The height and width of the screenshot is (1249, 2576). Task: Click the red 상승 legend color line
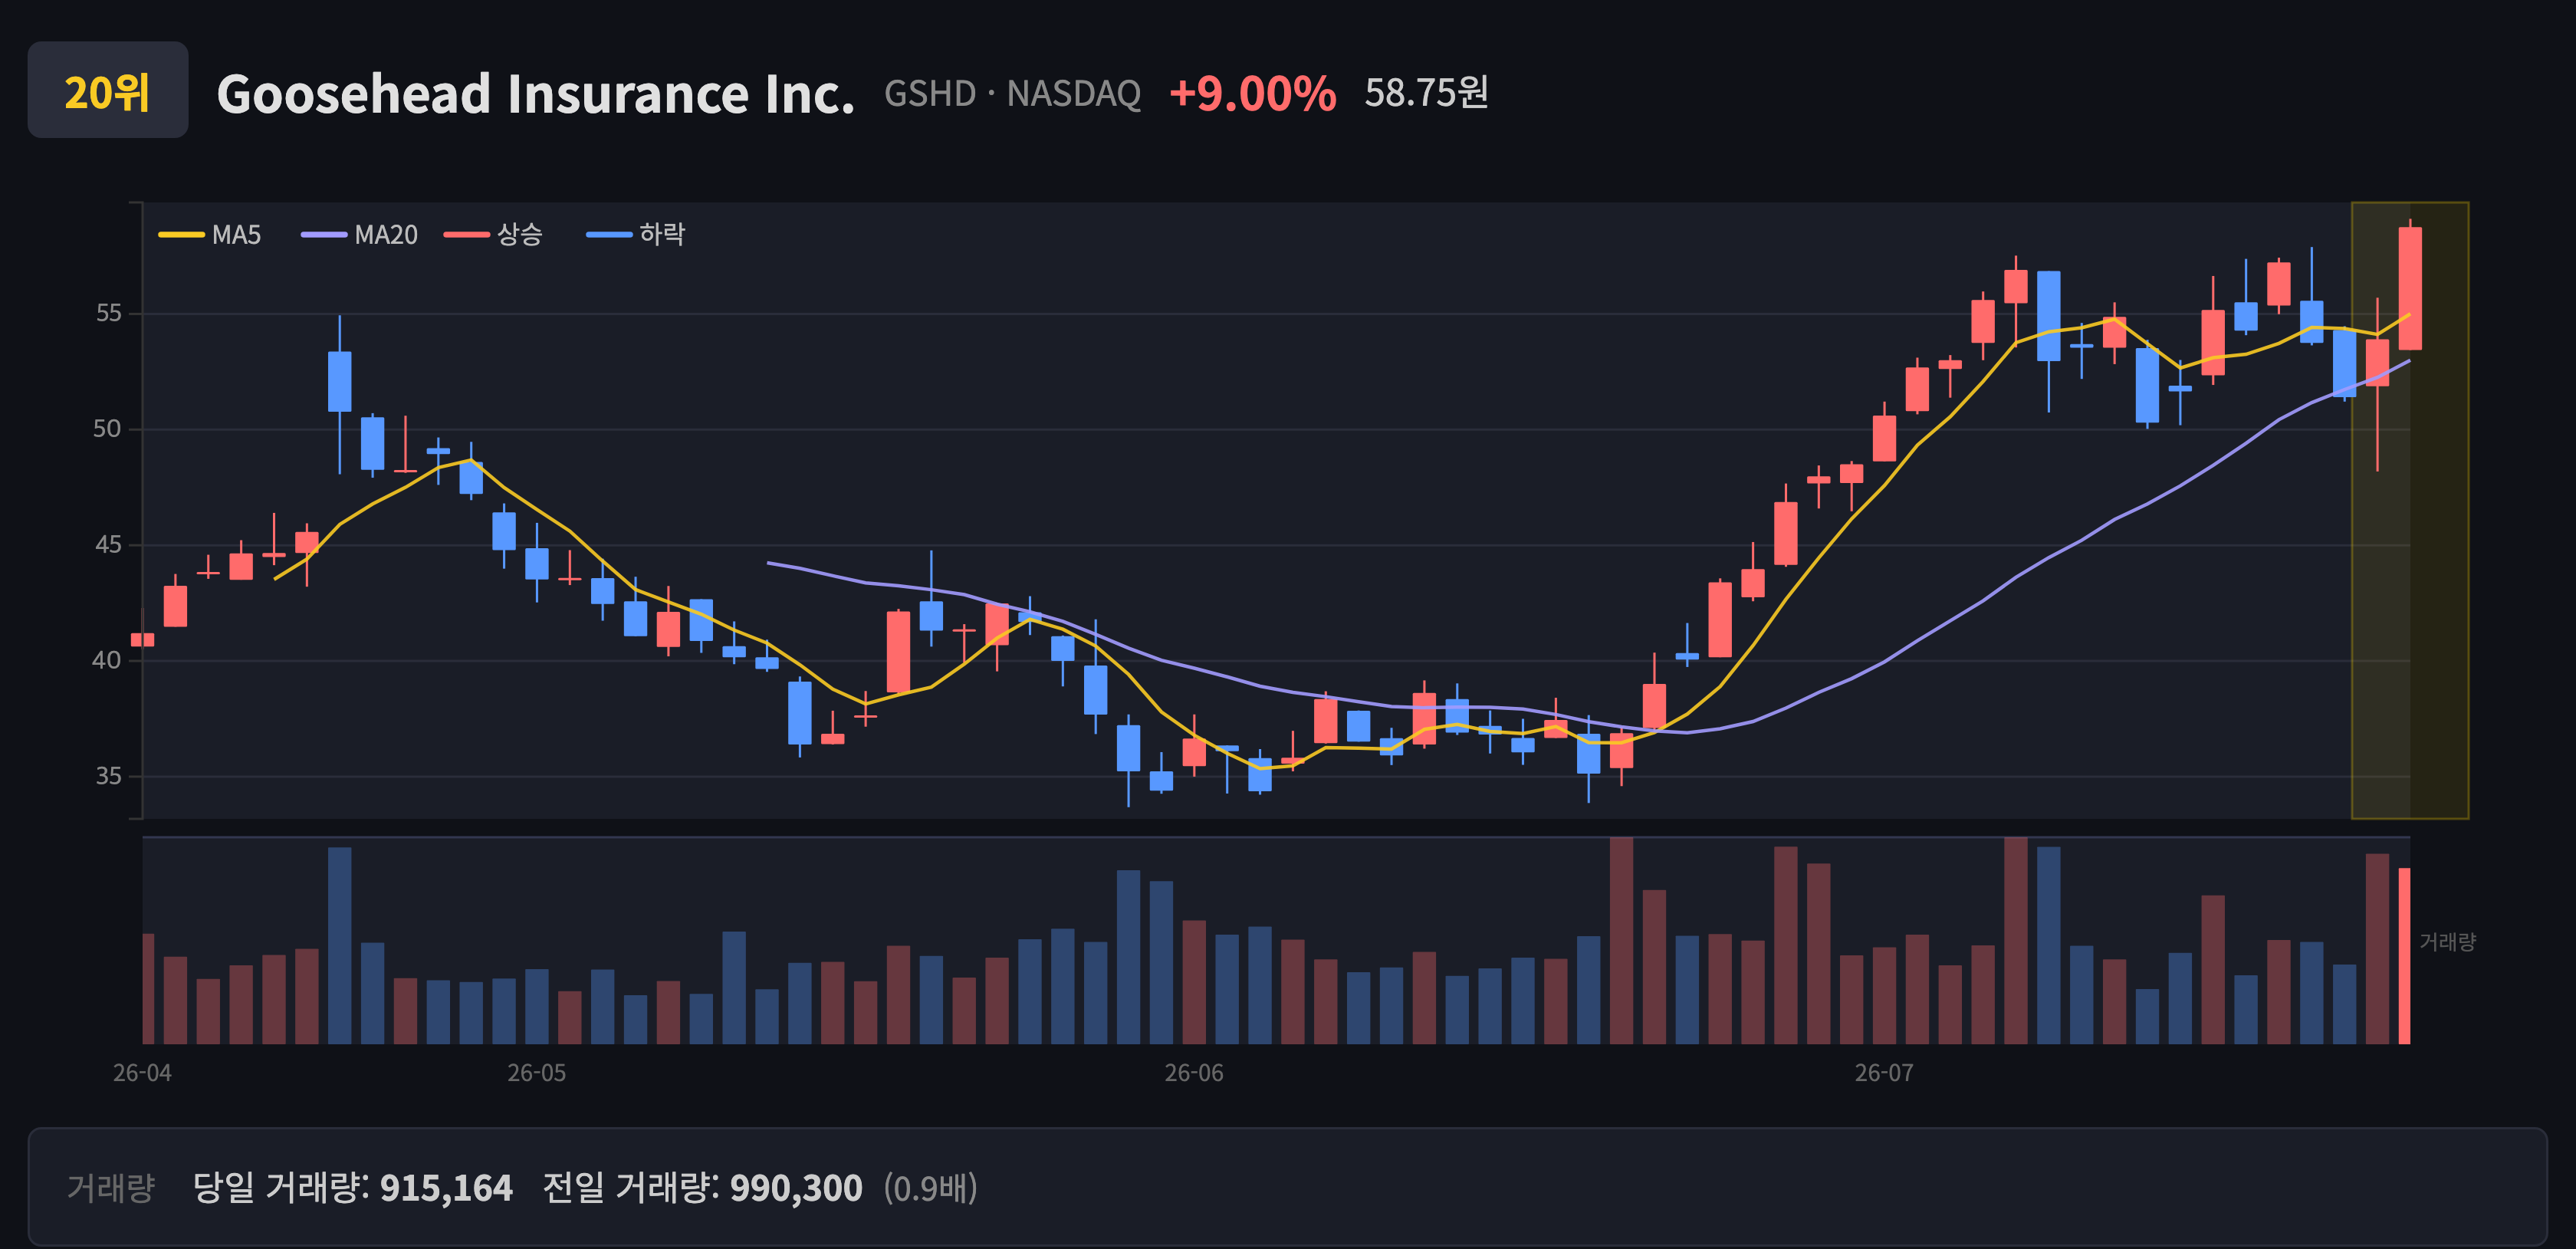467,235
